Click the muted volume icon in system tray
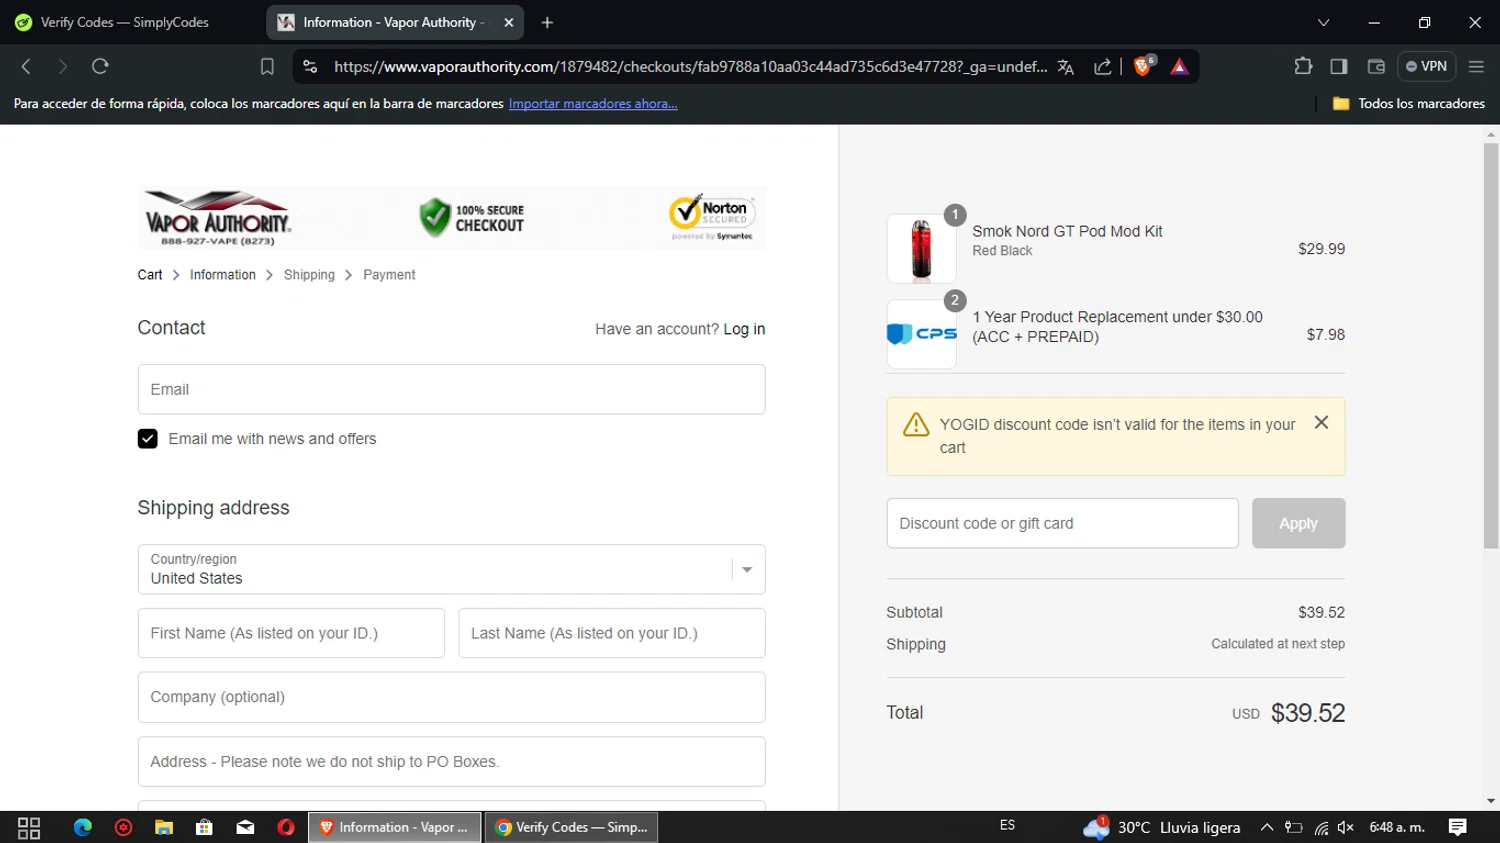The width and height of the screenshot is (1500, 843). tap(1346, 827)
